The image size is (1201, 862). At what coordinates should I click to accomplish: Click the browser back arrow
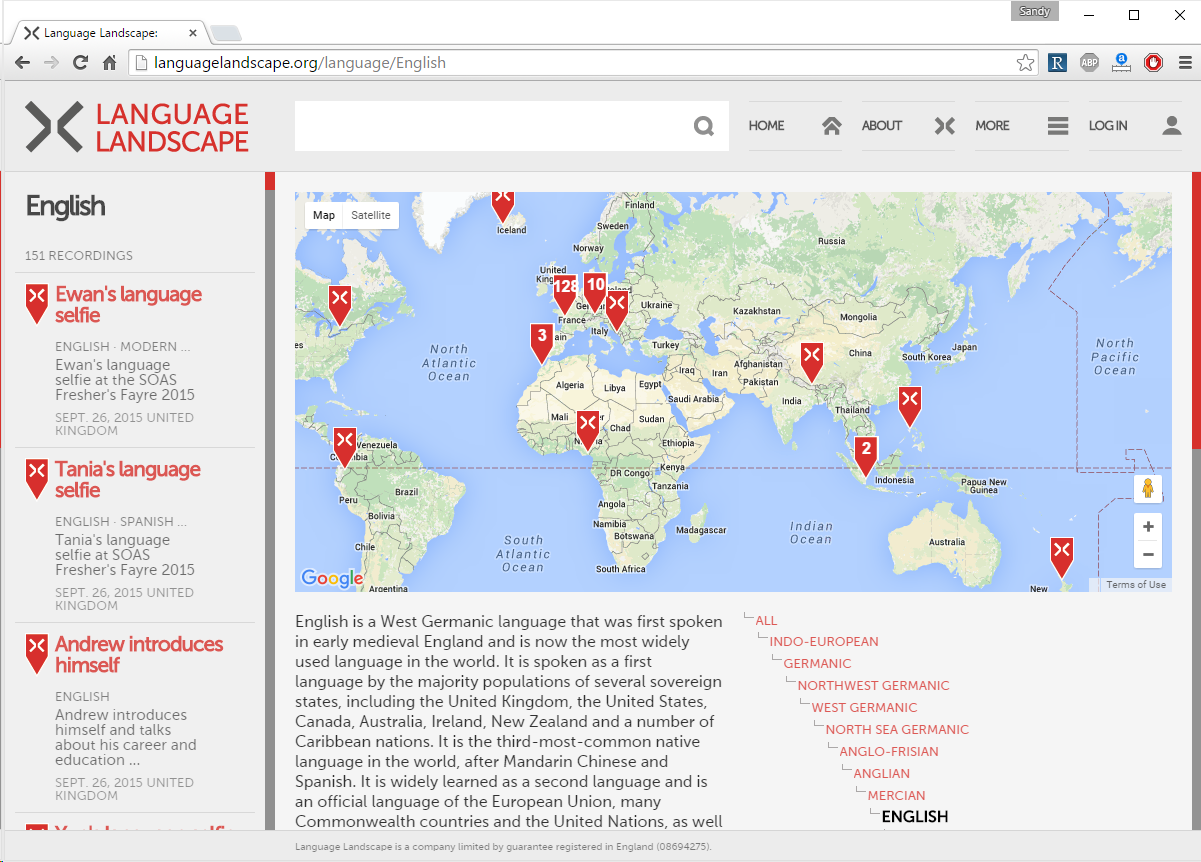[x=22, y=63]
